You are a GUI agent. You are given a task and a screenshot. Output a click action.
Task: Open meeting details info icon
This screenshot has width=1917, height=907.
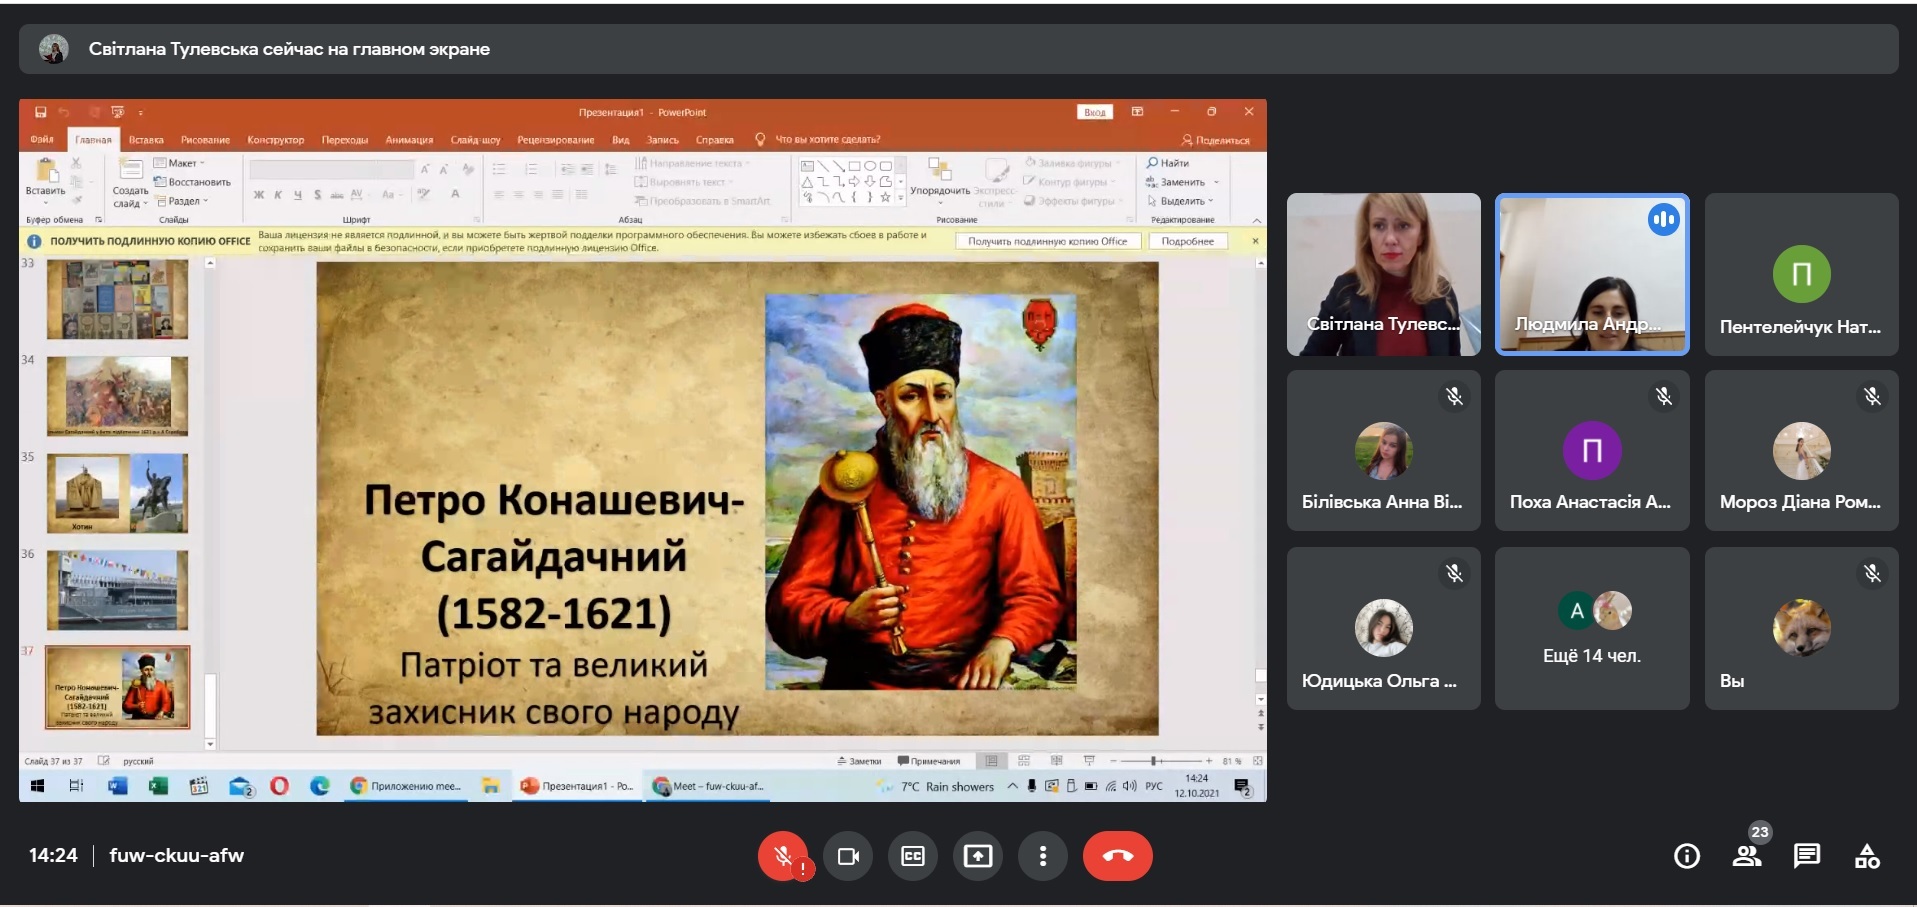coord(1687,856)
